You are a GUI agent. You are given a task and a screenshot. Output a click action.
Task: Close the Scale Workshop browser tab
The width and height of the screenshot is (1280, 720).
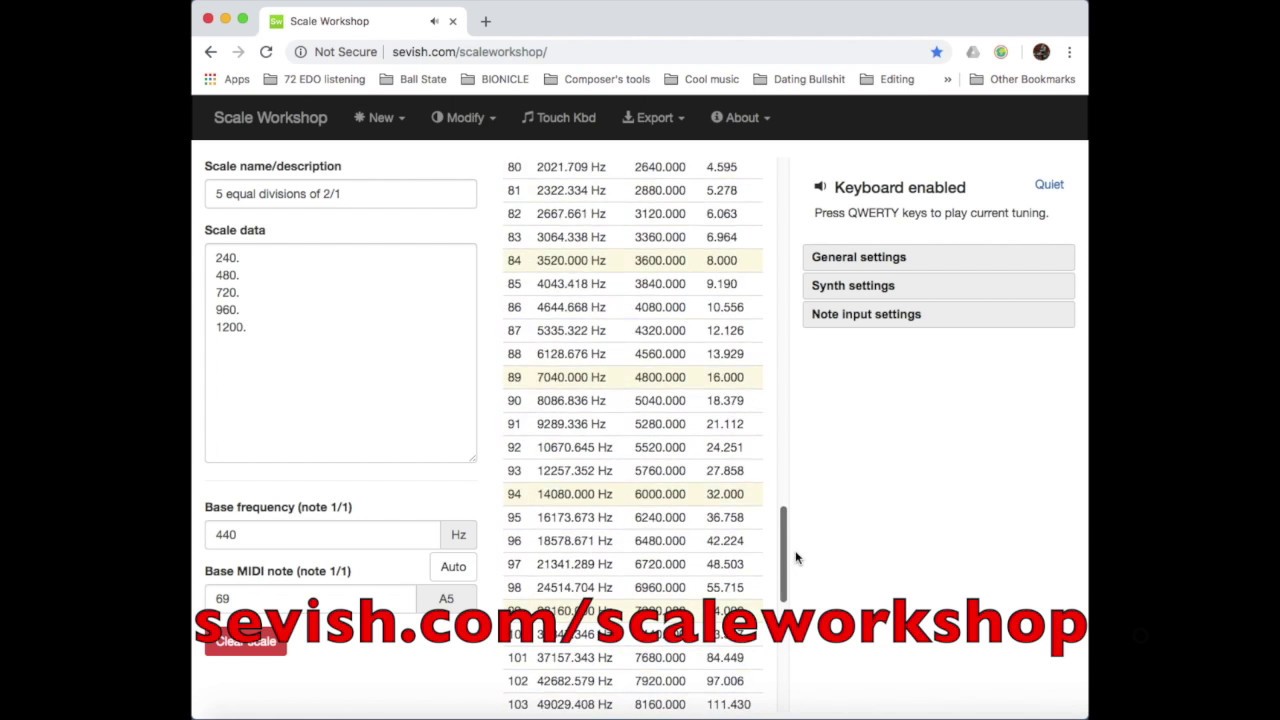tap(453, 21)
